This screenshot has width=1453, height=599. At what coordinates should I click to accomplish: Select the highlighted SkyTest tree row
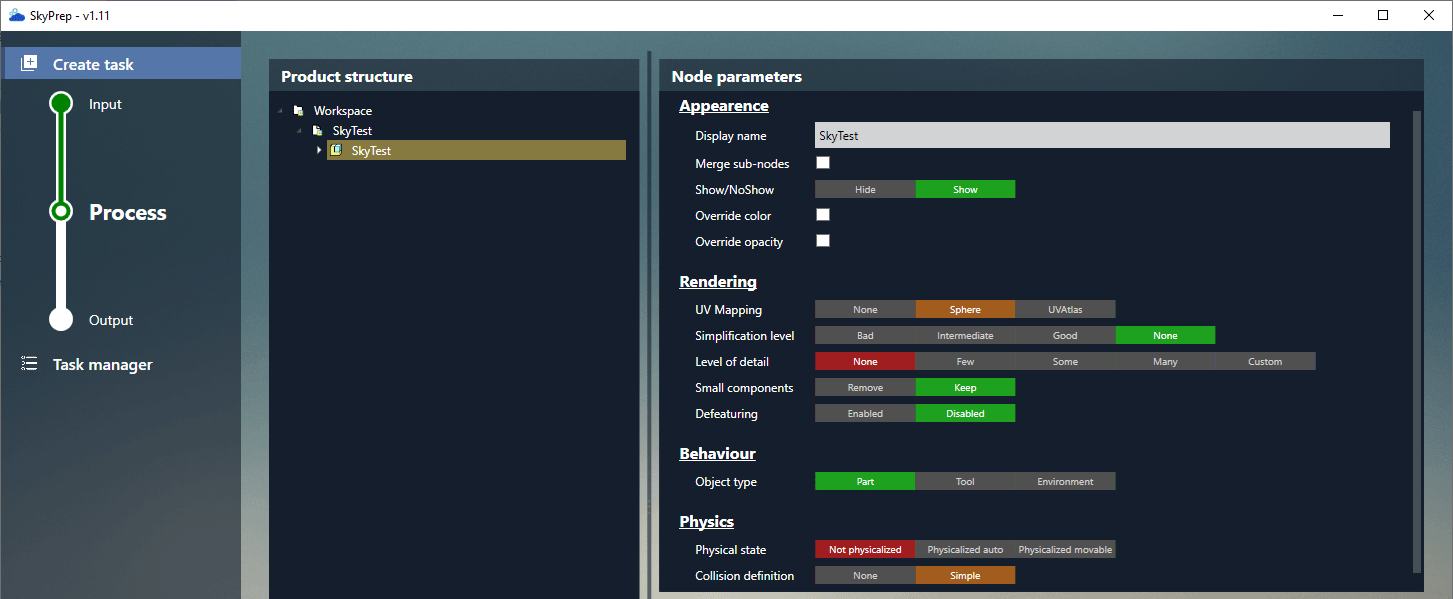coord(476,150)
